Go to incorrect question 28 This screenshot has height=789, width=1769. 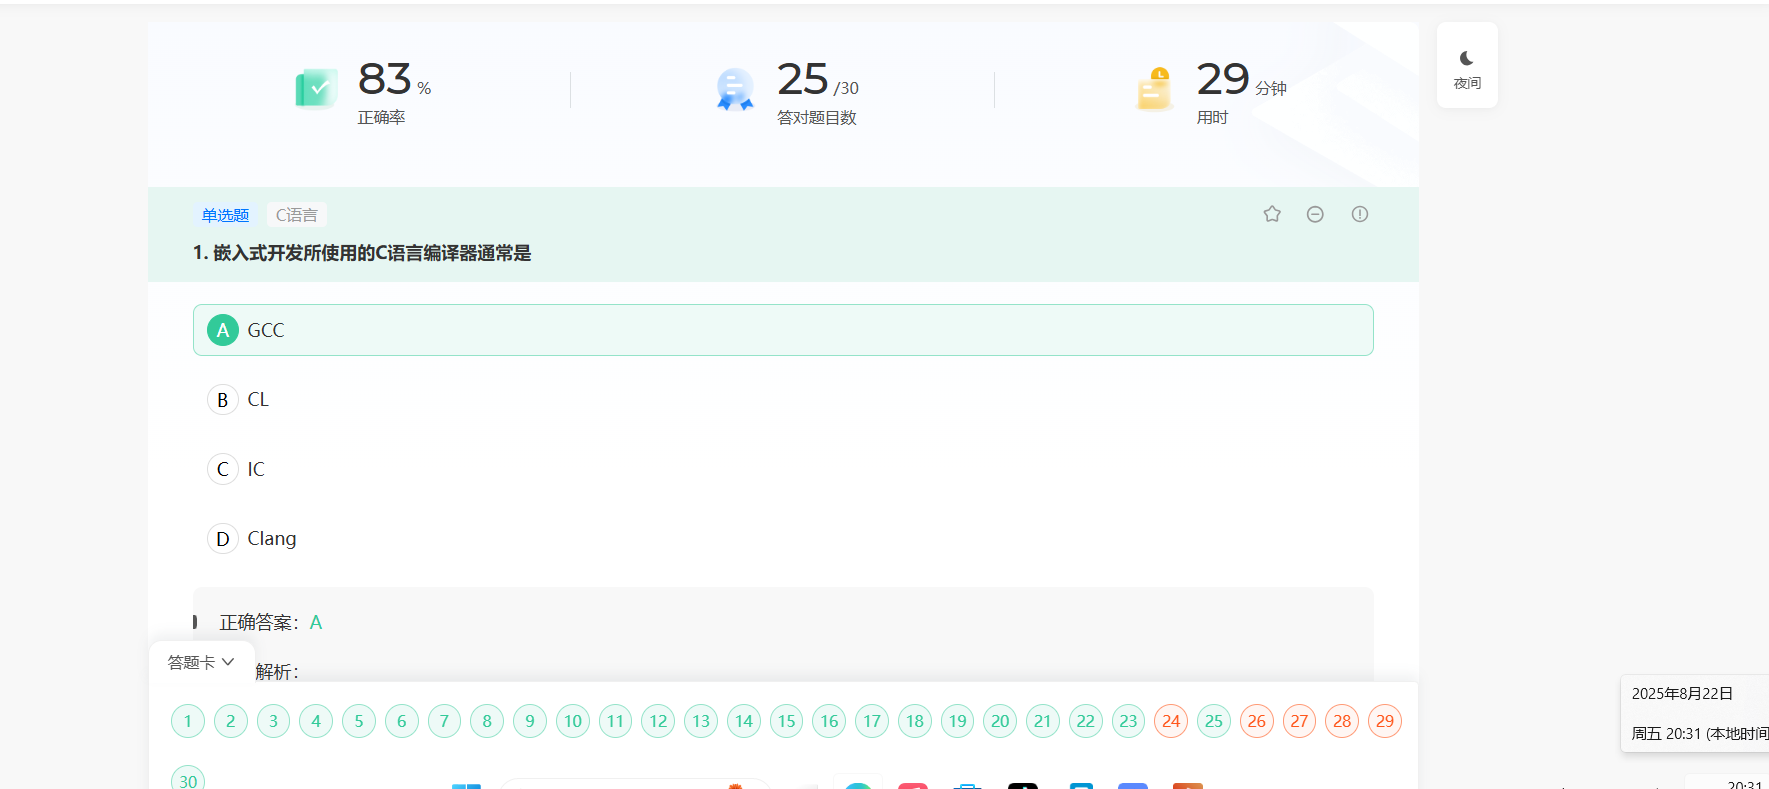[x=1342, y=721]
